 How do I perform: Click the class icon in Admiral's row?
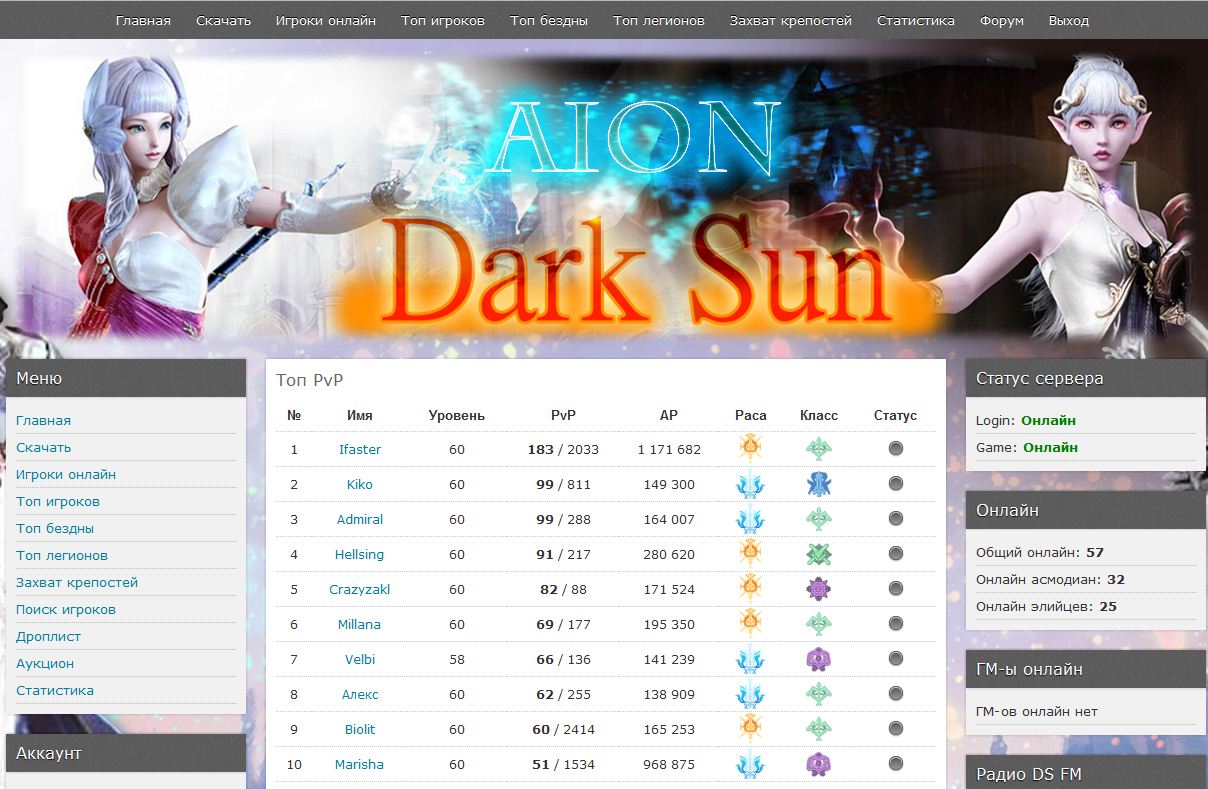pyautogui.click(x=819, y=519)
